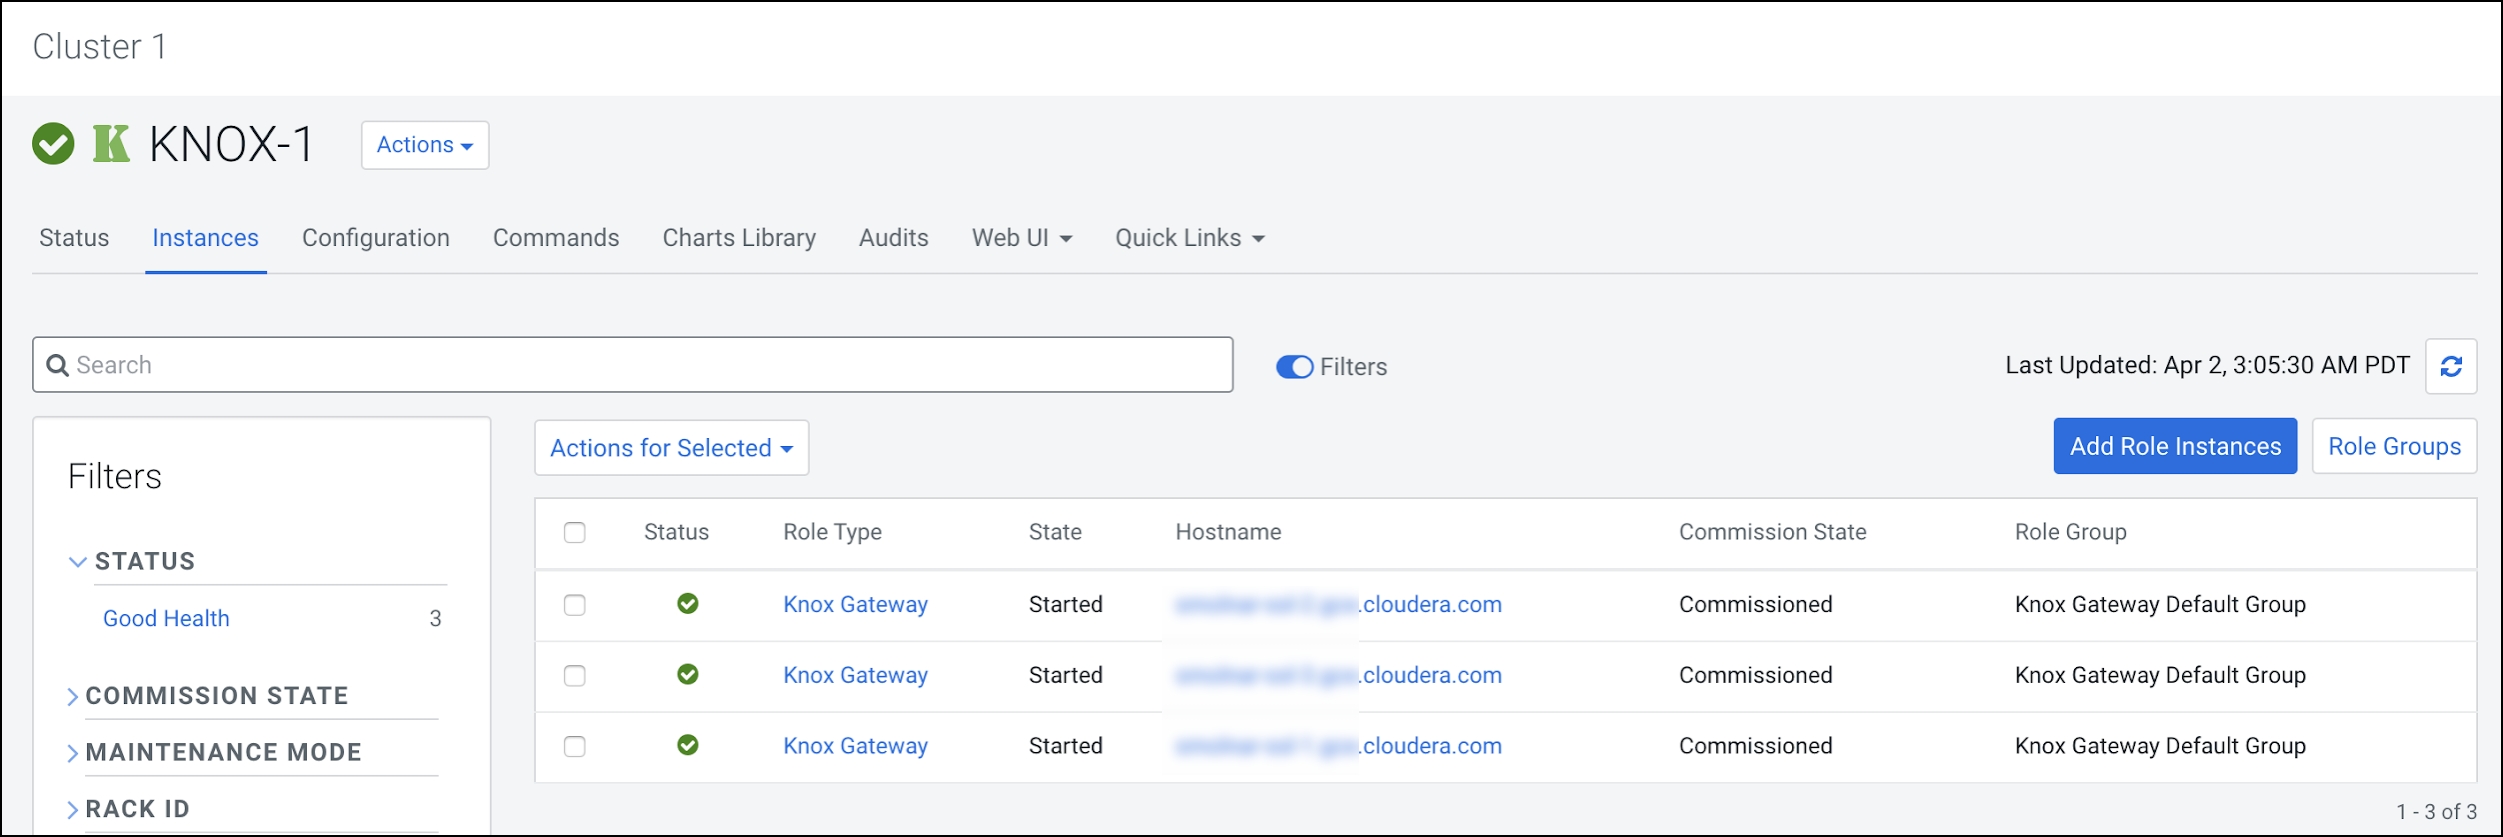Click second row's green status icon
Screen dimensions: 2503x837
pyautogui.click(x=687, y=675)
